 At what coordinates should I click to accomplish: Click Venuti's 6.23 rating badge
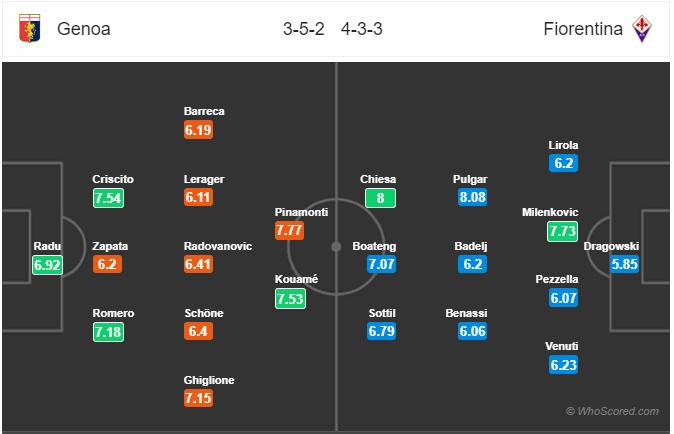point(563,365)
